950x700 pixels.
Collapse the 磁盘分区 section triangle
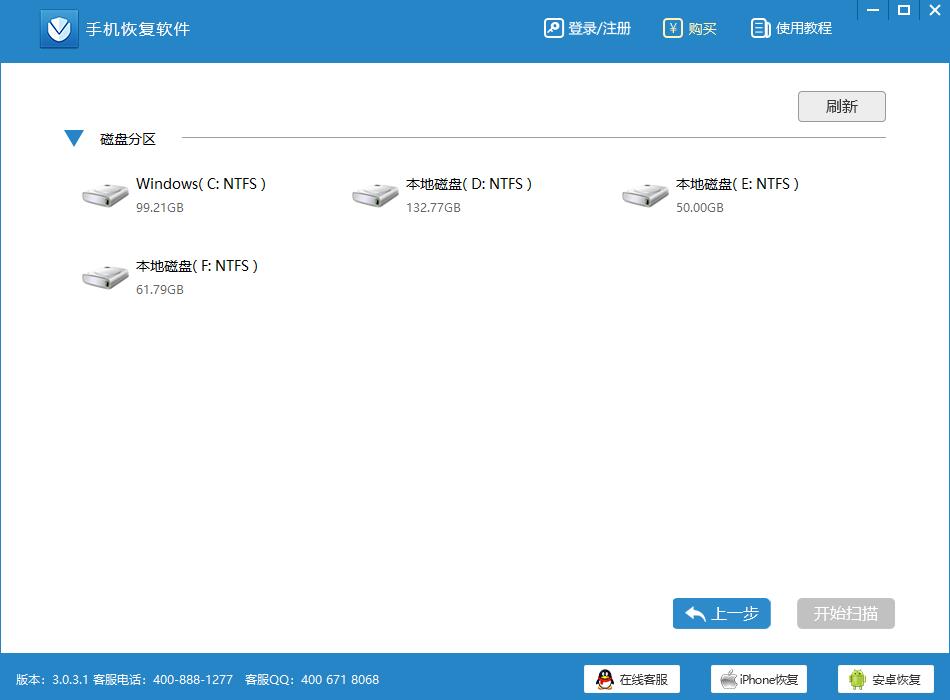[74, 138]
